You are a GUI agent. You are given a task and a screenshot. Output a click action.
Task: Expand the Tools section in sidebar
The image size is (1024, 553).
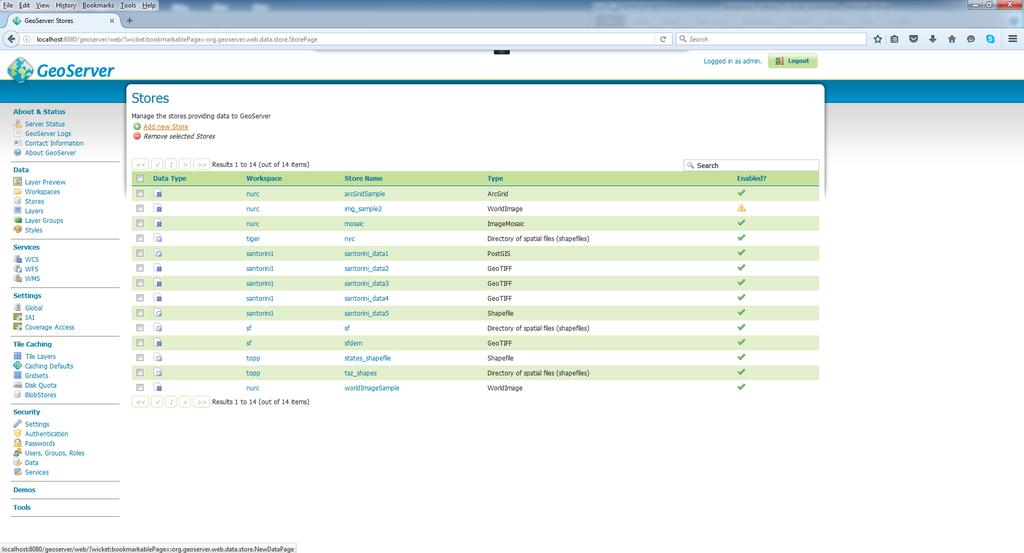[x=22, y=507]
